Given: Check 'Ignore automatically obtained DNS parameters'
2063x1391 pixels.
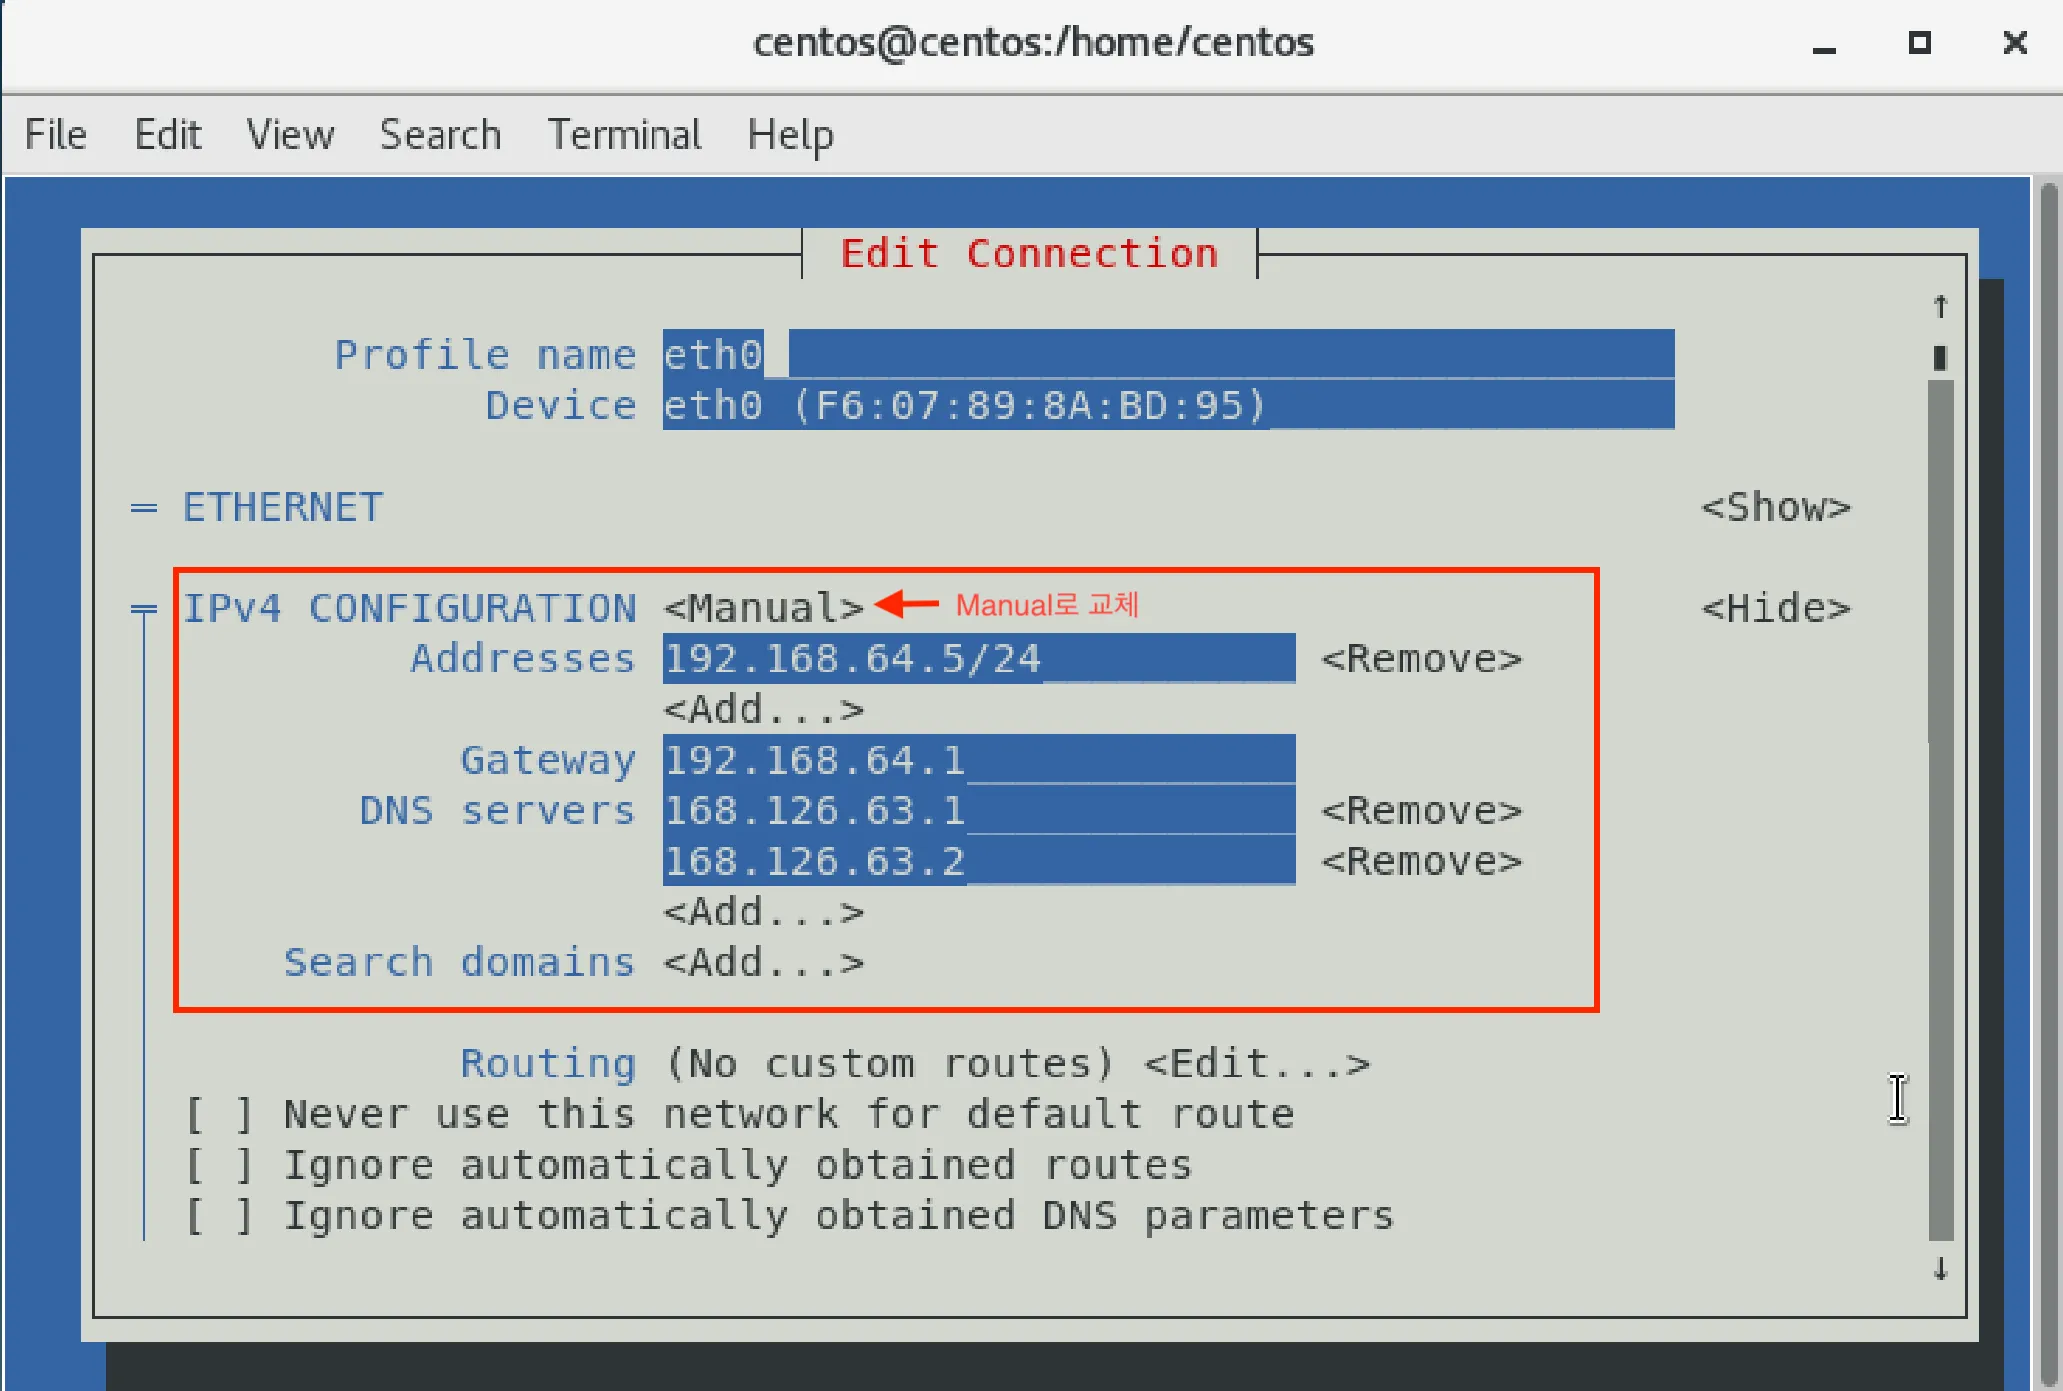Looking at the screenshot, I should tap(219, 1216).
